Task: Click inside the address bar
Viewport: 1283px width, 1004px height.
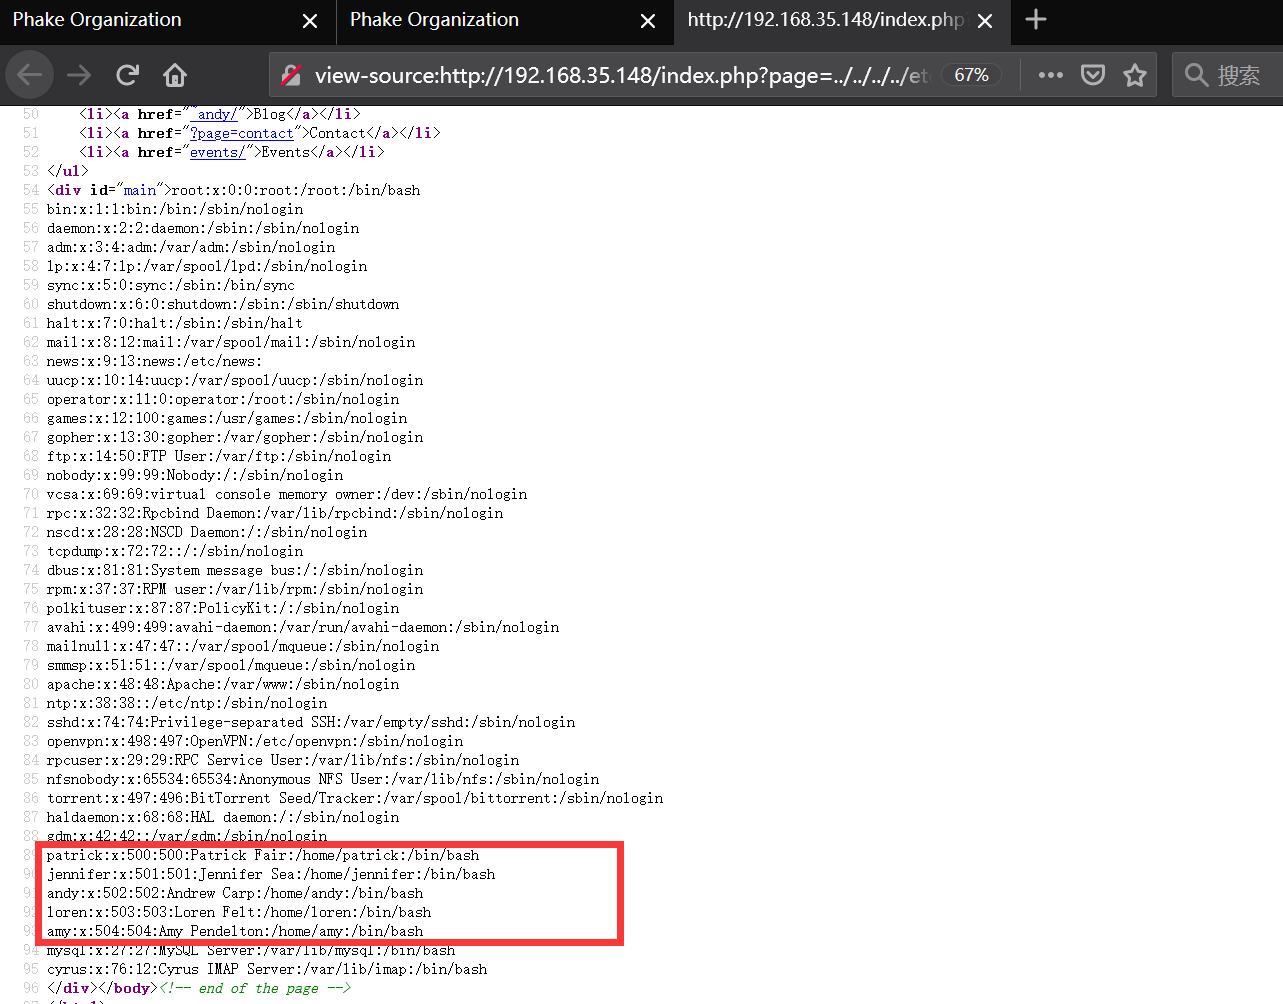Action: (600, 74)
